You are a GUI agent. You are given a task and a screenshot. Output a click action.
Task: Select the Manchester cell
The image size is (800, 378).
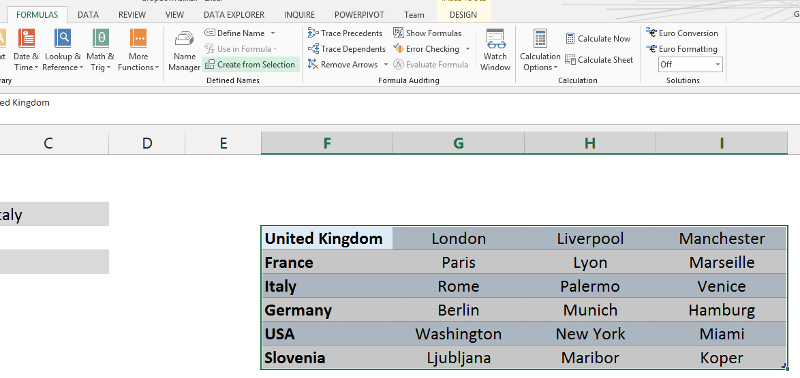(721, 238)
